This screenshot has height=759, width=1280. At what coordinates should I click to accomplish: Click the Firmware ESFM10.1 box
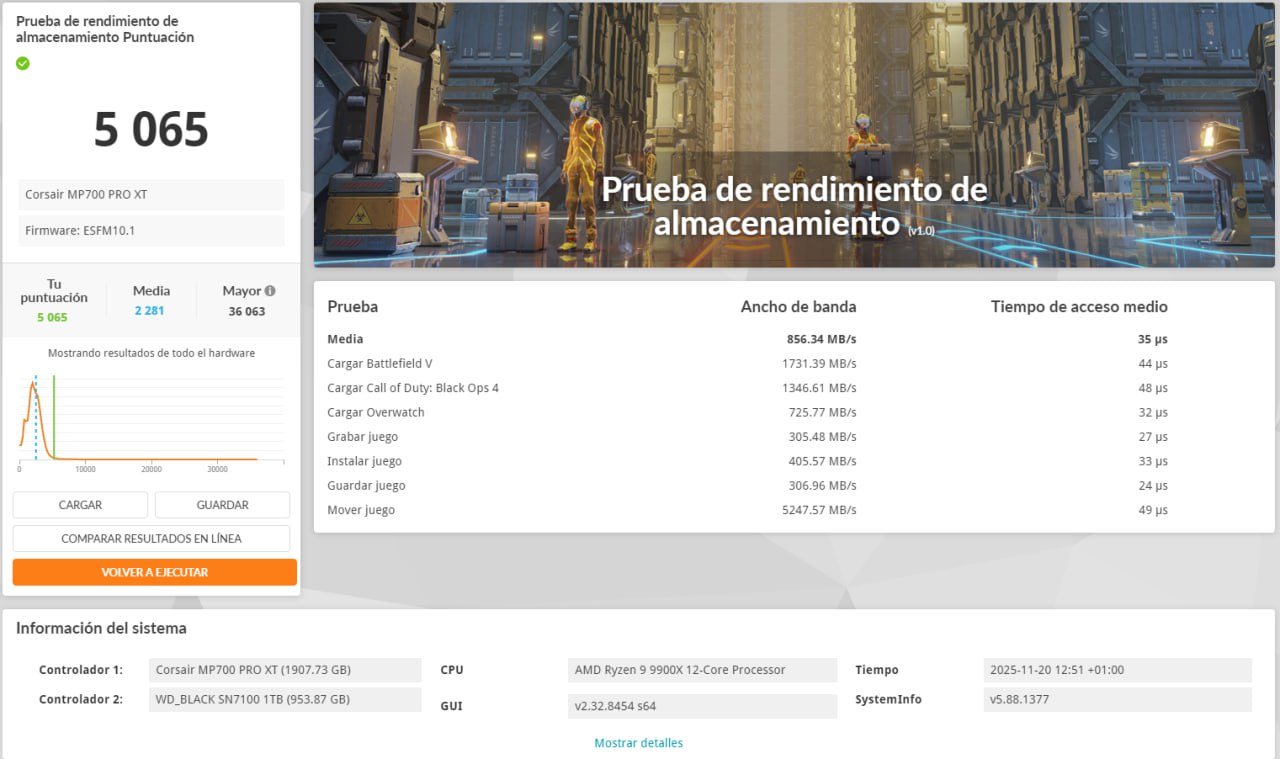pyautogui.click(x=151, y=231)
